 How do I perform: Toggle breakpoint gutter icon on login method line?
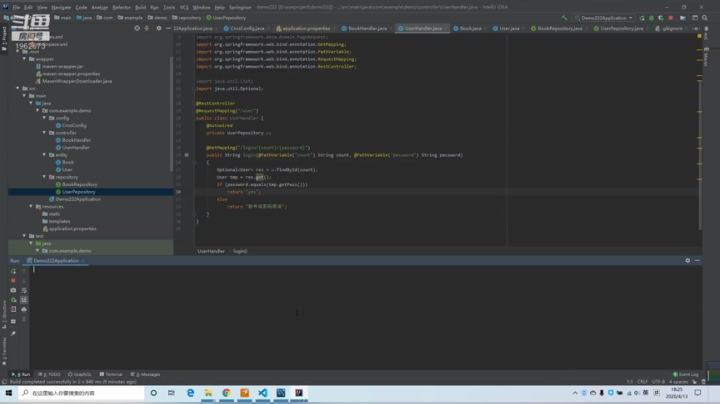[x=186, y=155]
